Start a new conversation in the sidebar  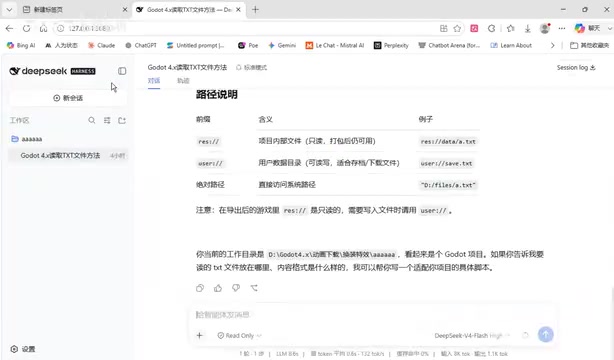pyautogui.click(x=68, y=98)
